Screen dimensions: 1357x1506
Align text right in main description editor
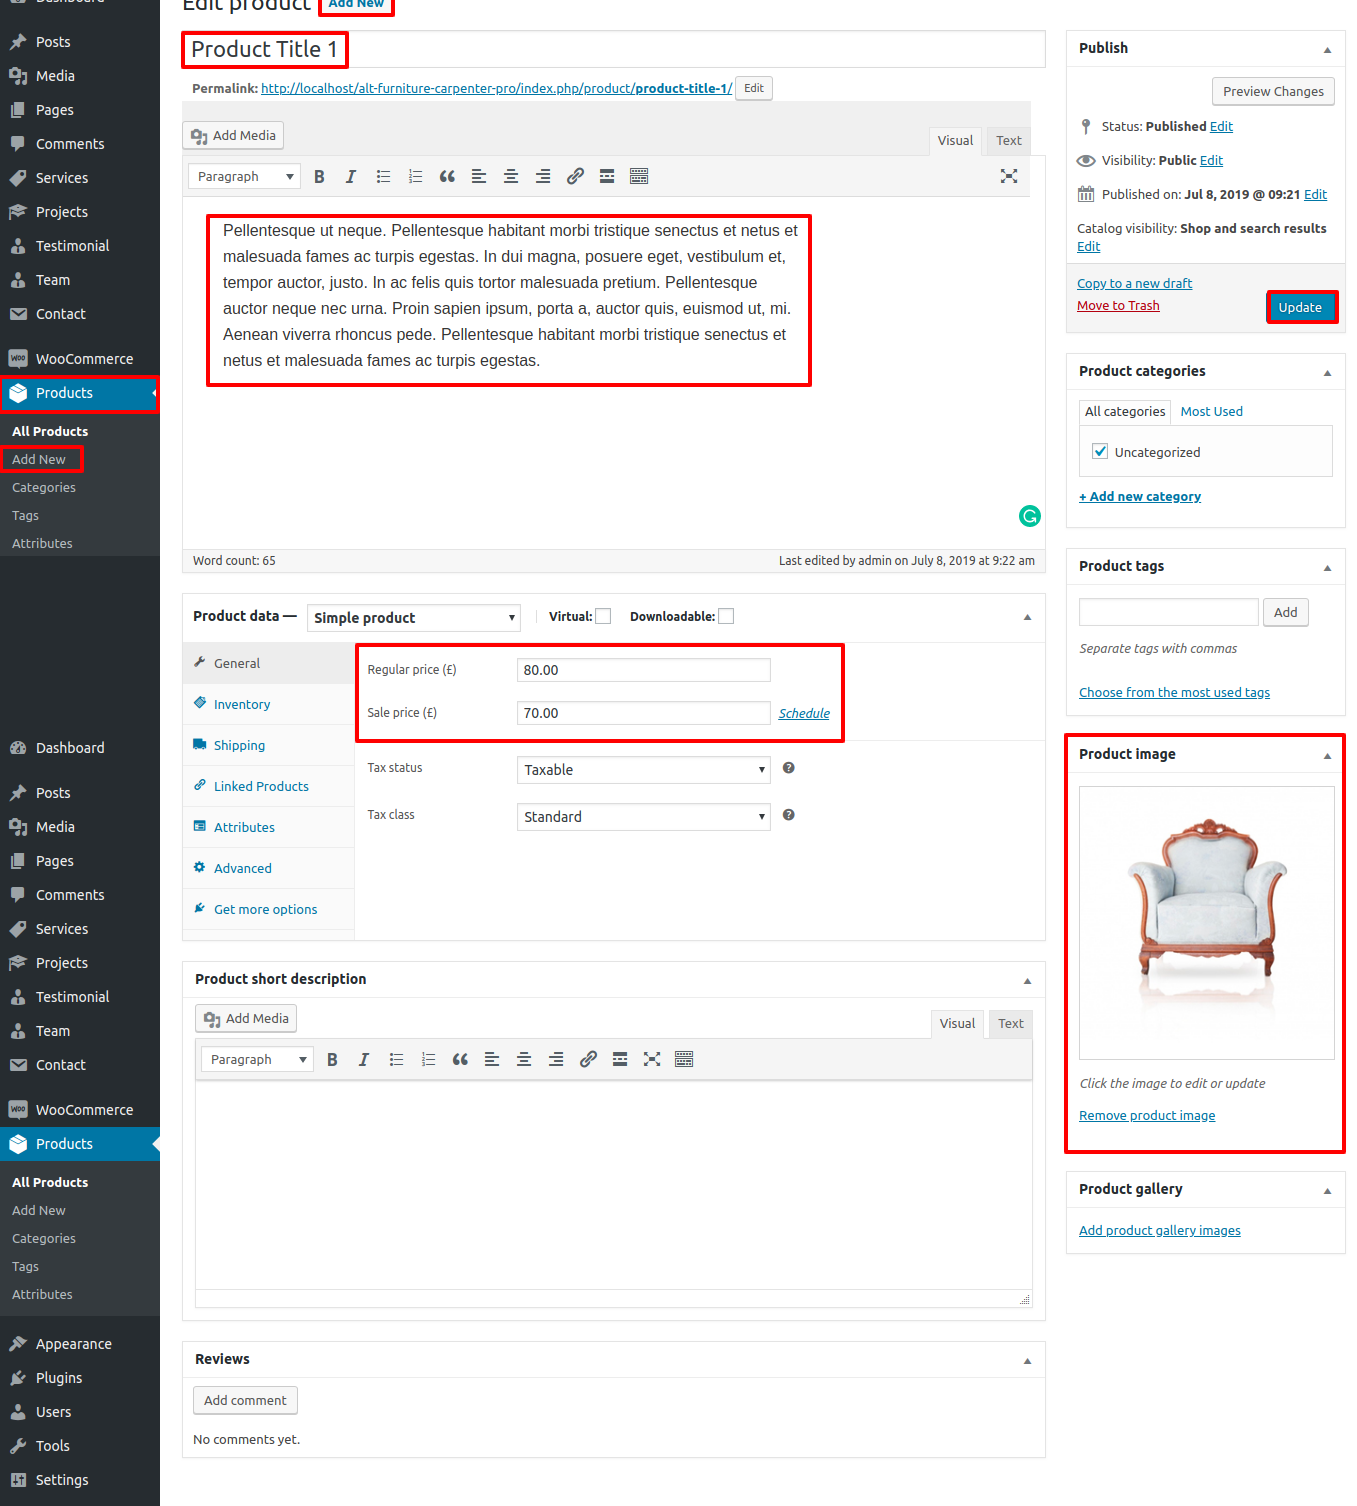(x=543, y=177)
